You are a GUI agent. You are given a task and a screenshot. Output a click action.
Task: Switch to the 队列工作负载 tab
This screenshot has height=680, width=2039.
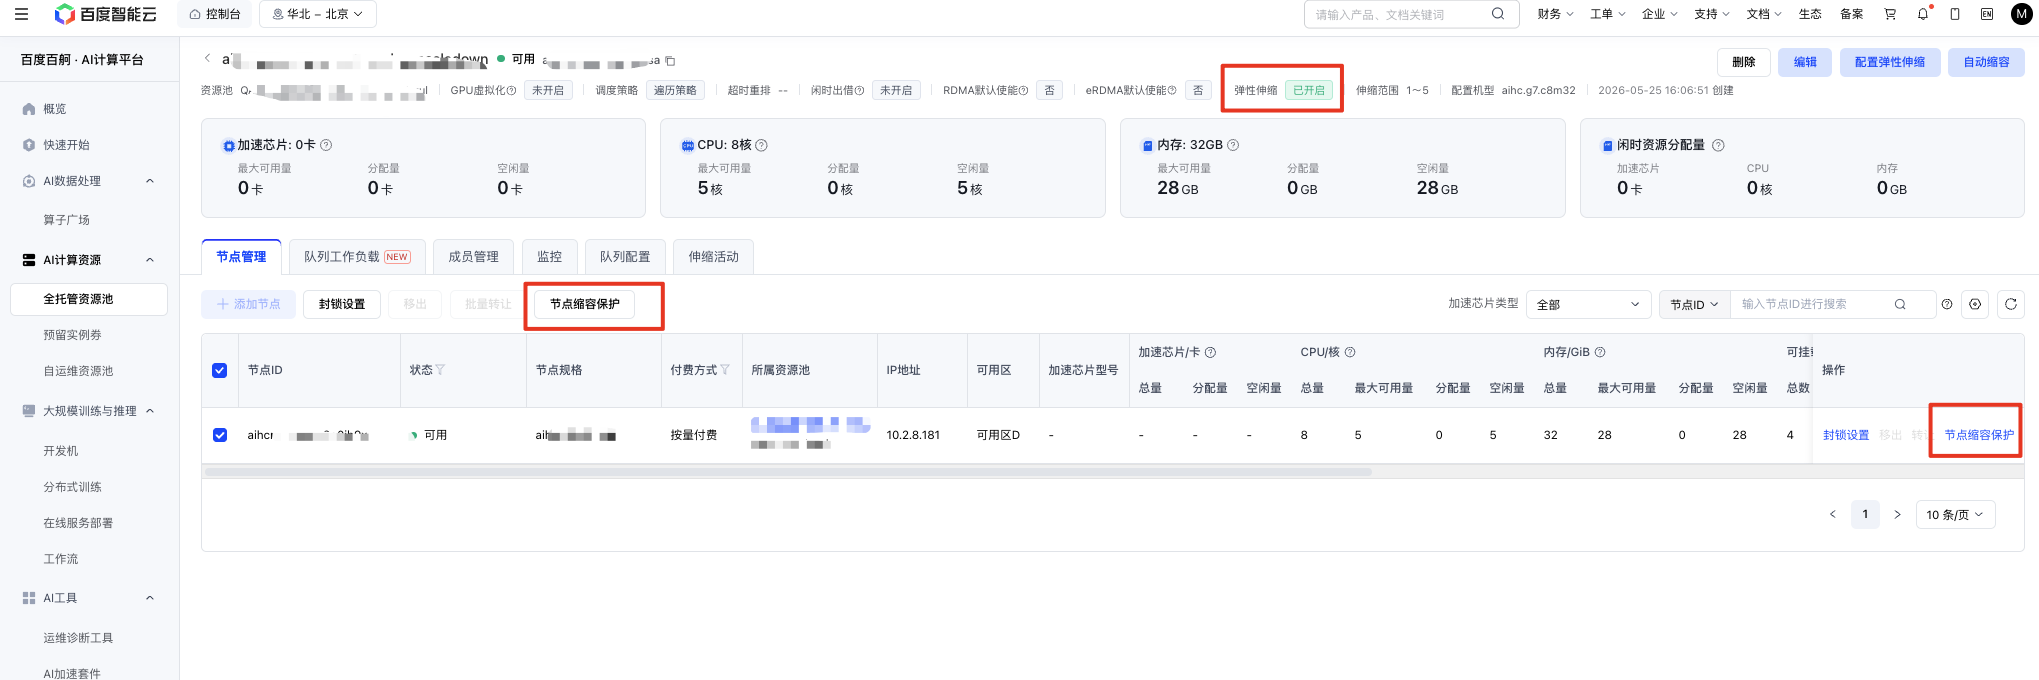(x=357, y=257)
